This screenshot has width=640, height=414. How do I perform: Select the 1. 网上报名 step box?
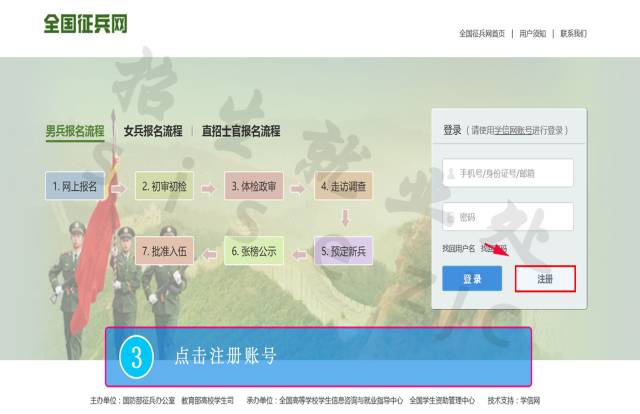(74, 186)
